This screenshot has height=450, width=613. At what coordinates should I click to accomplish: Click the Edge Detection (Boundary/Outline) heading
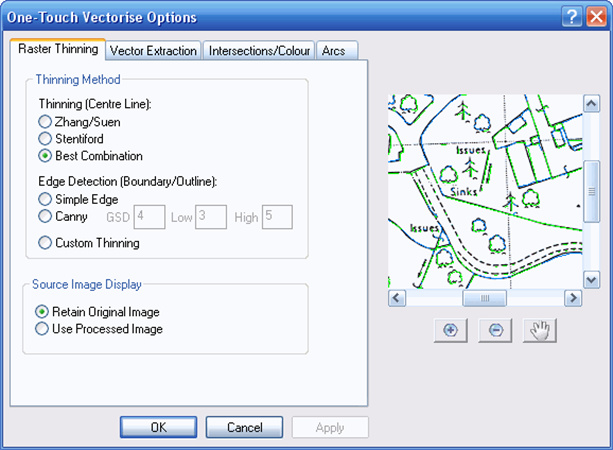[x=127, y=181]
